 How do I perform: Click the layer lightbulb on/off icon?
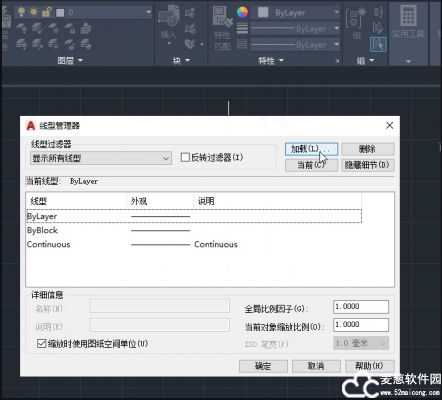(21, 12)
